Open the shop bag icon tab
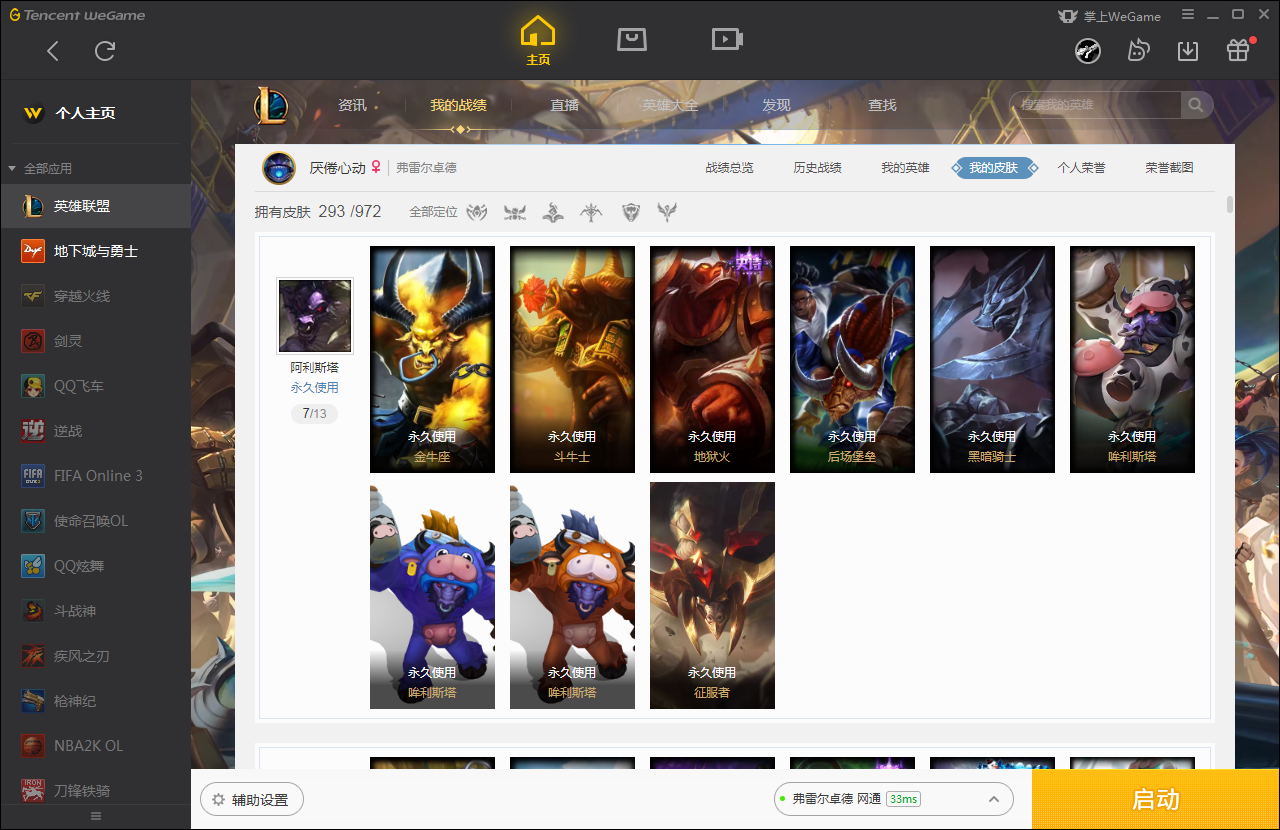 click(x=632, y=39)
